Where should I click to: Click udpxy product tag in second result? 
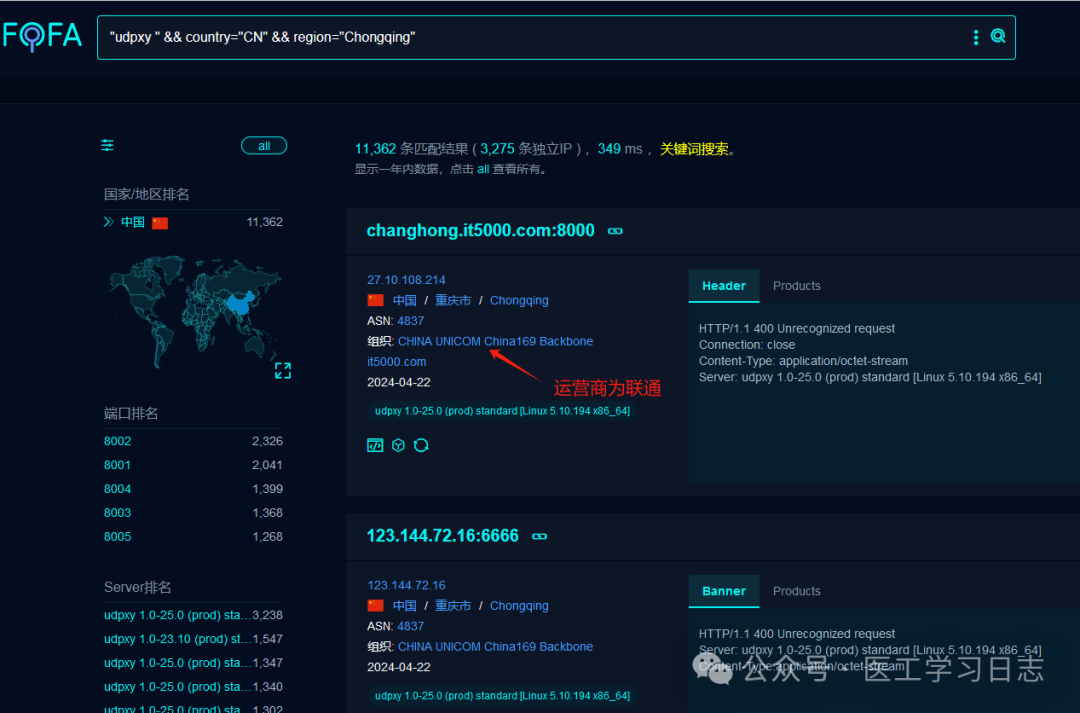[x=502, y=696]
